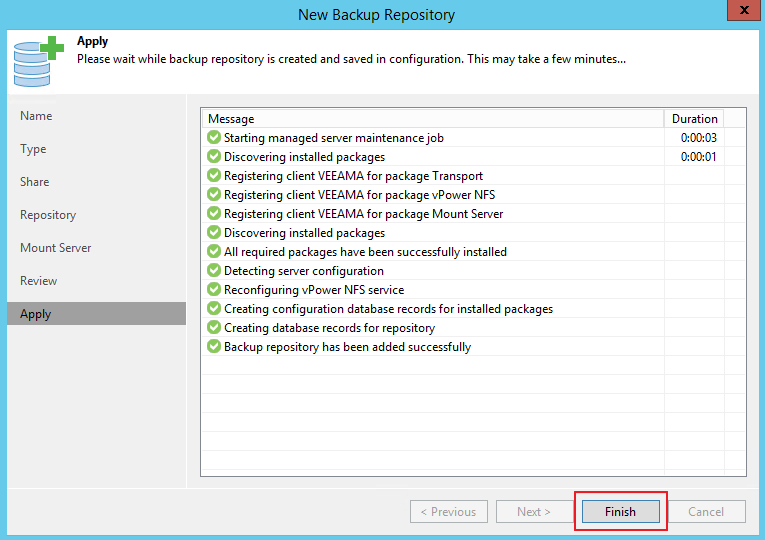
Task: Close the New Backup Repository window
Action: [741, 14]
